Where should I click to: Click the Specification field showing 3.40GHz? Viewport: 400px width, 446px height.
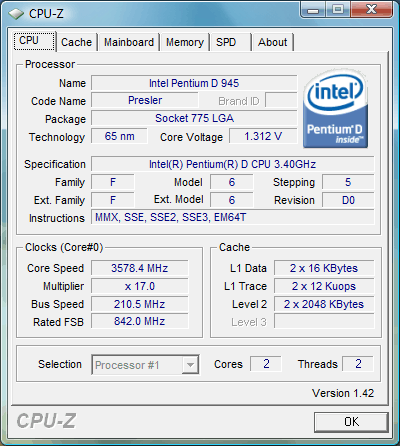tap(233, 164)
